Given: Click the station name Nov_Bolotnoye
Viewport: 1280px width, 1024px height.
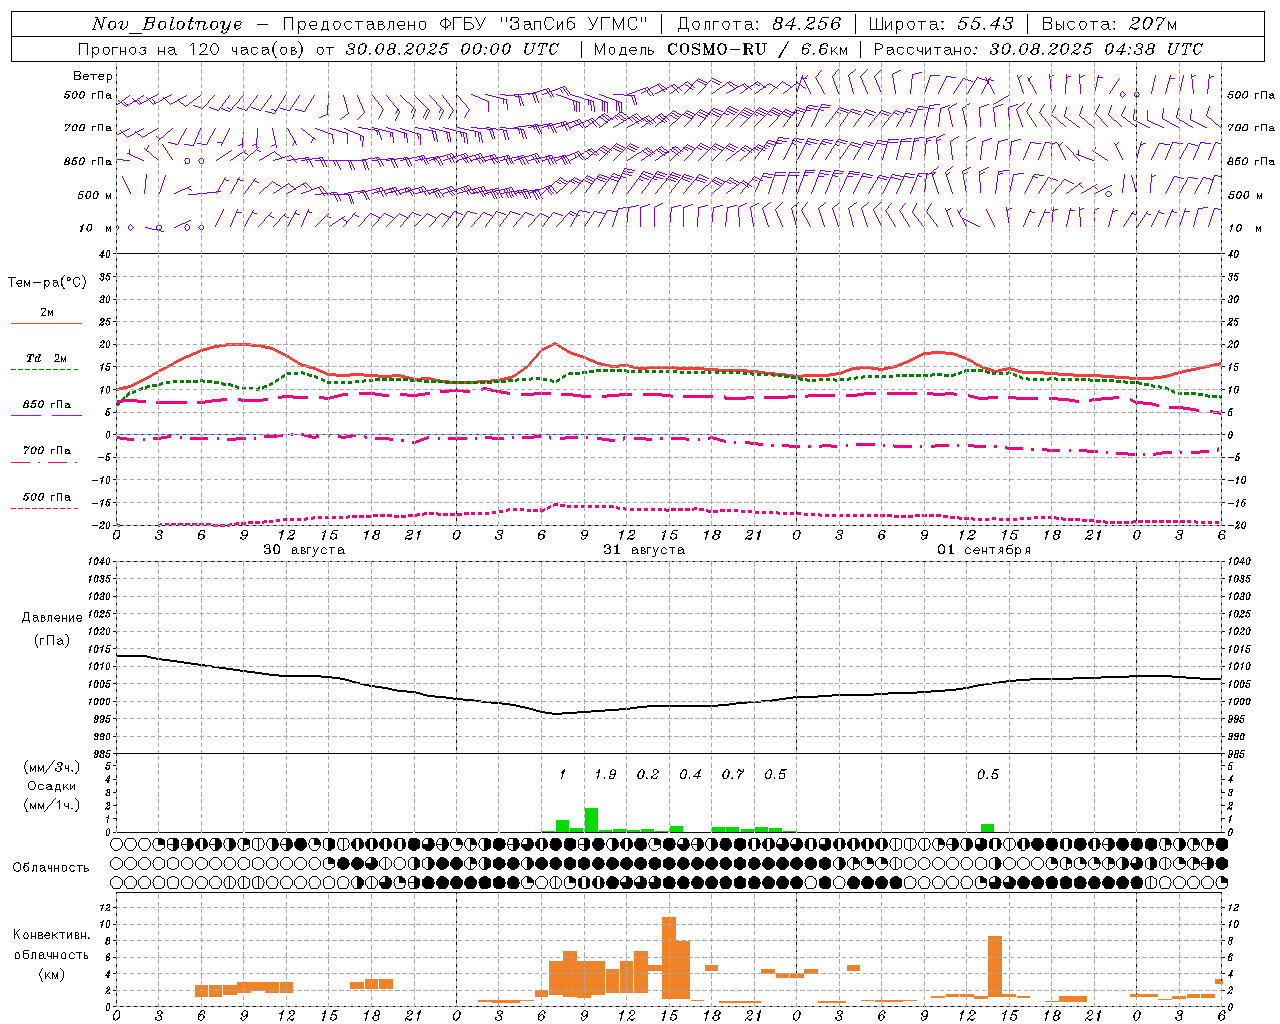Looking at the screenshot, I should click(168, 24).
